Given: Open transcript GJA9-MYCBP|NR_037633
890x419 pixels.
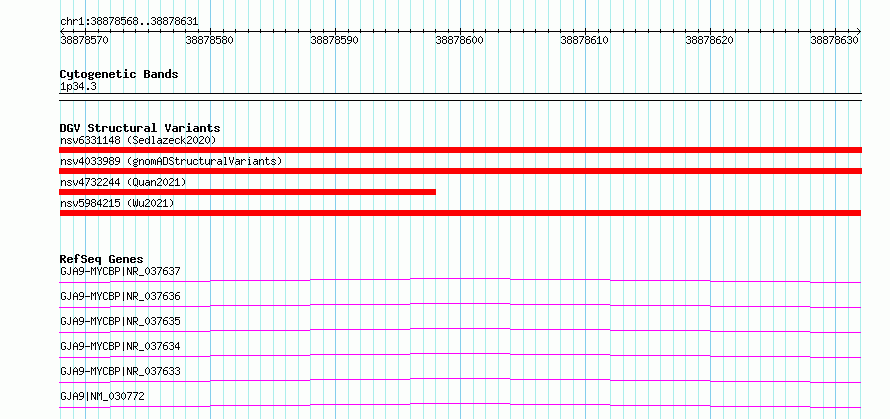Looking at the screenshot, I should pyautogui.click(x=120, y=371).
